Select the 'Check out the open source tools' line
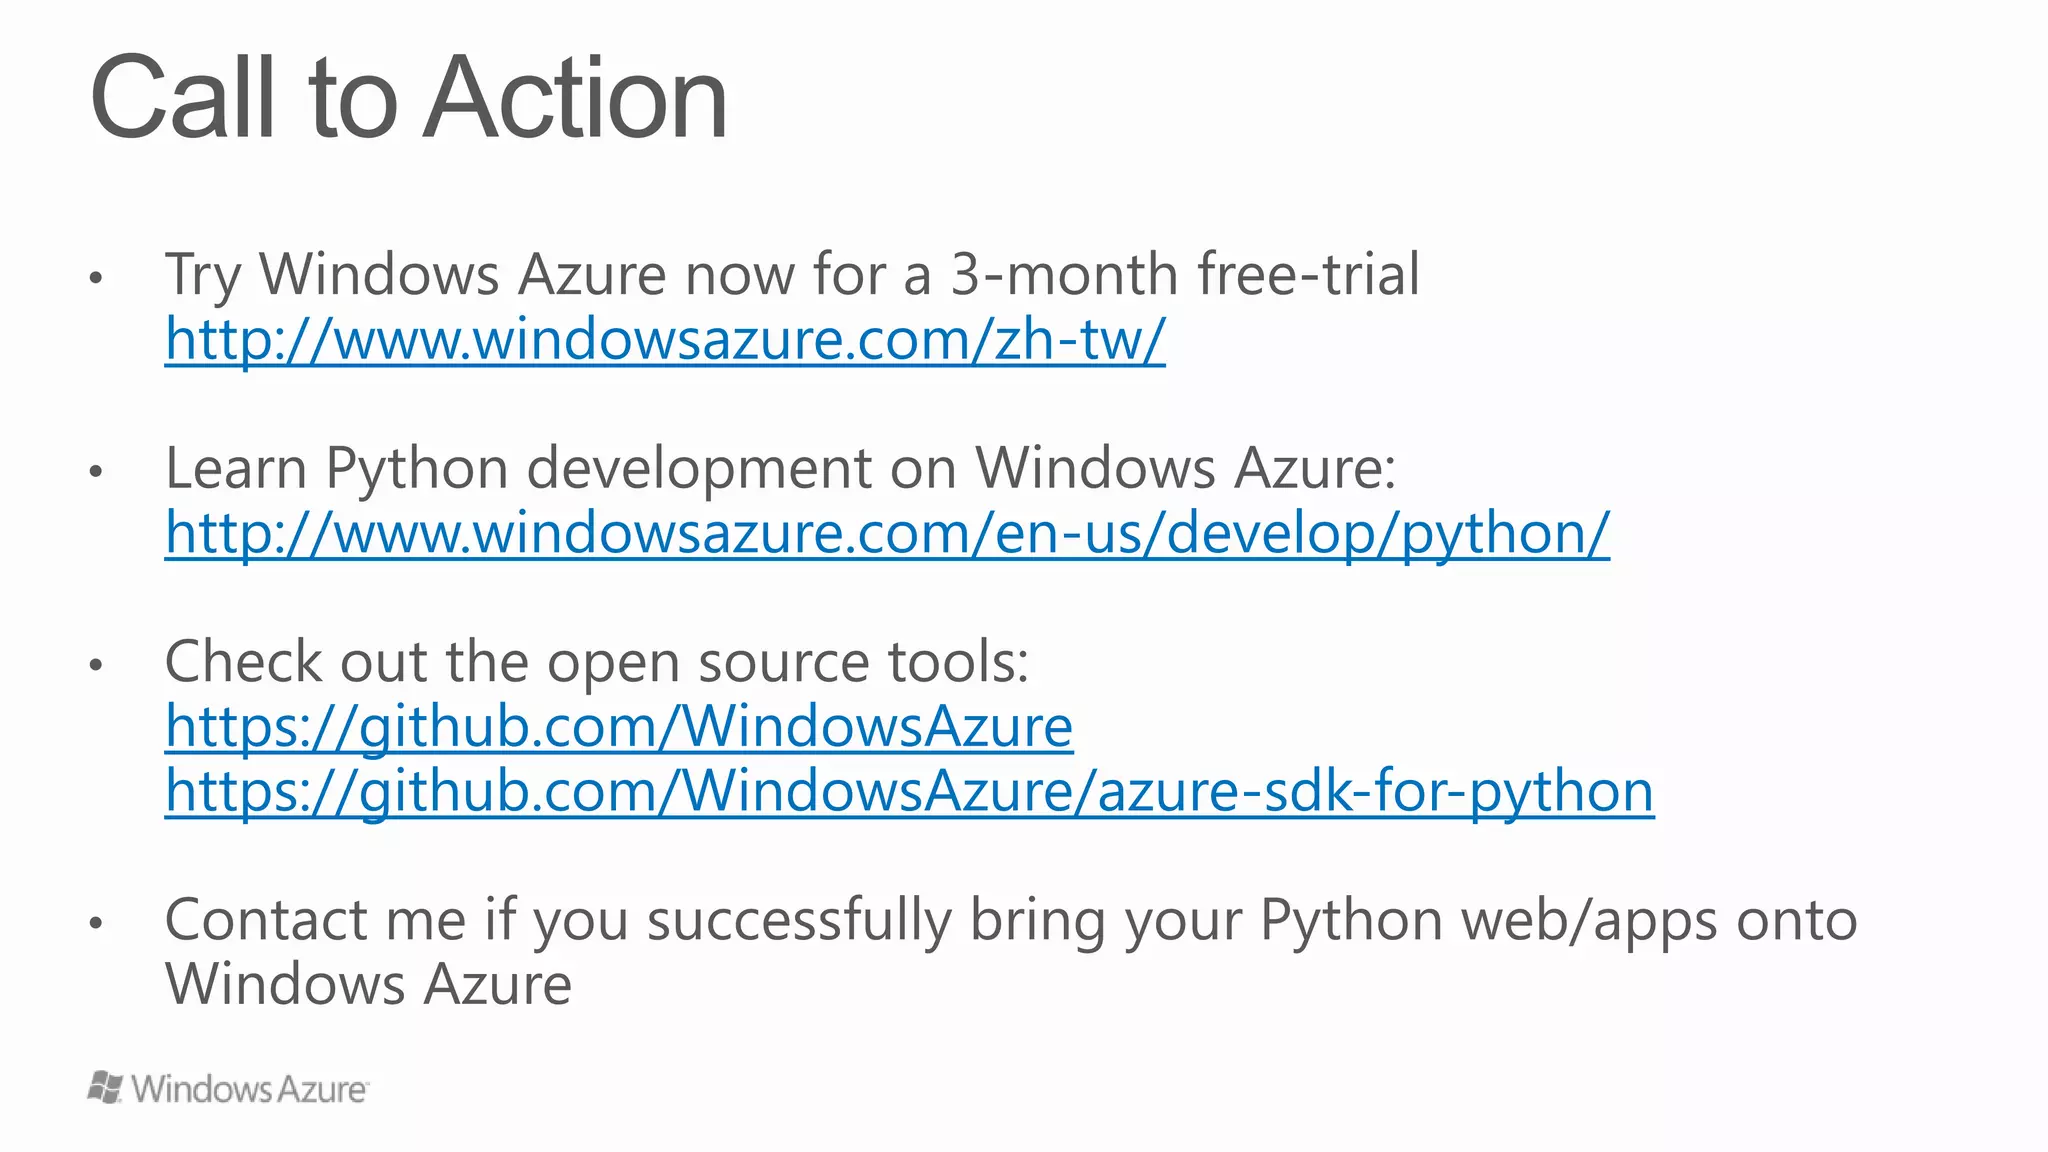This screenshot has height=1152, width=2048. point(597,662)
